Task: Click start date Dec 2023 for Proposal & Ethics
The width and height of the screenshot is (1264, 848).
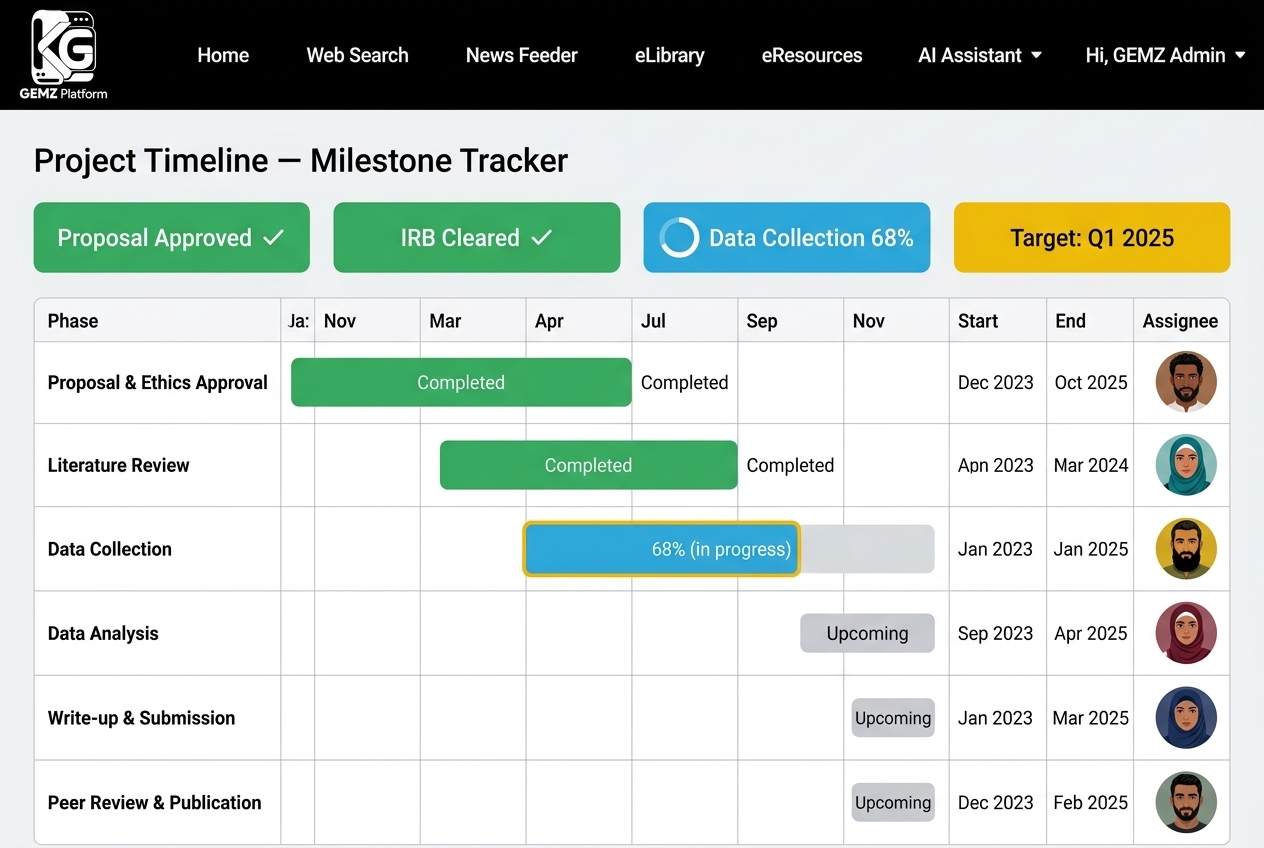Action: point(996,382)
